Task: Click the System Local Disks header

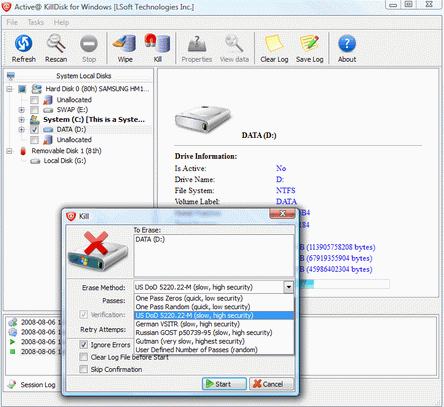Action: coord(83,76)
